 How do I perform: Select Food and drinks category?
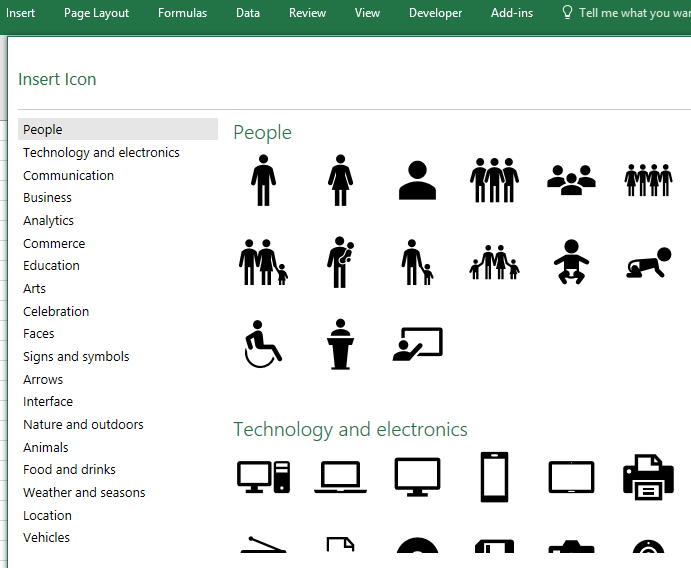[69, 469]
